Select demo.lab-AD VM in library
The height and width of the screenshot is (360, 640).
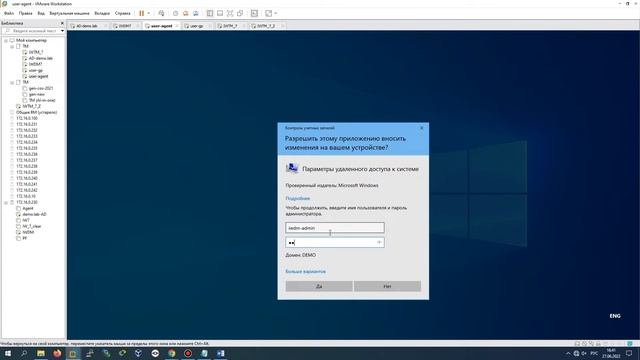[x=34, y=214]
